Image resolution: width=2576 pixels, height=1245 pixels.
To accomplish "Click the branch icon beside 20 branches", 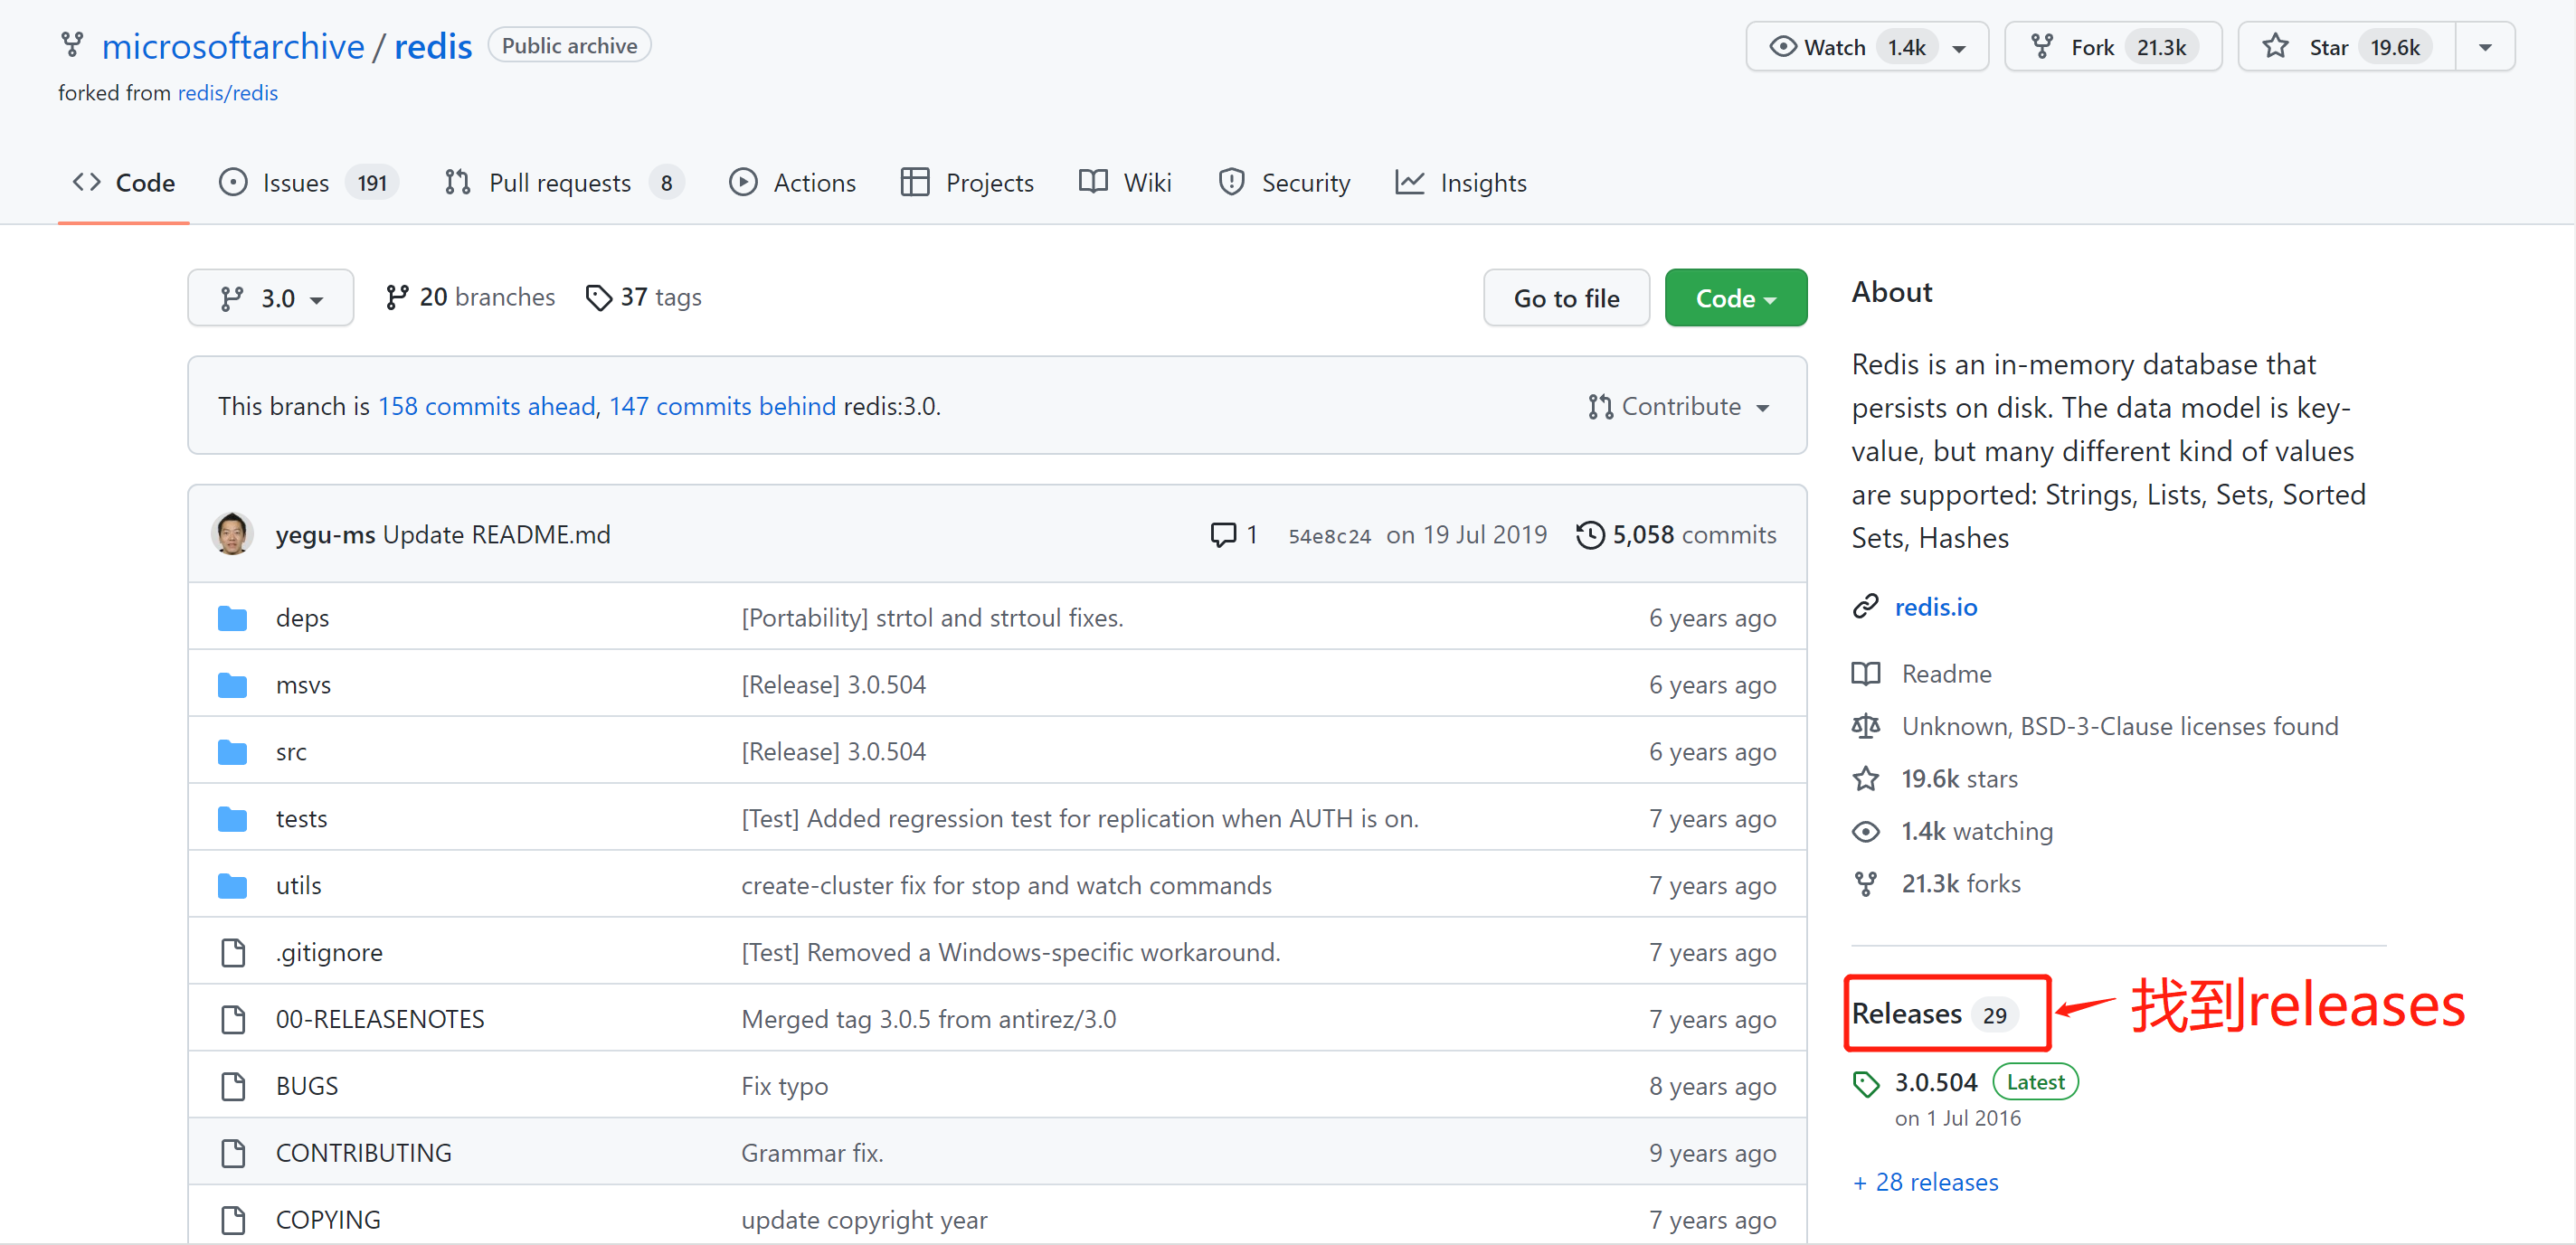I will click(396, 297).
